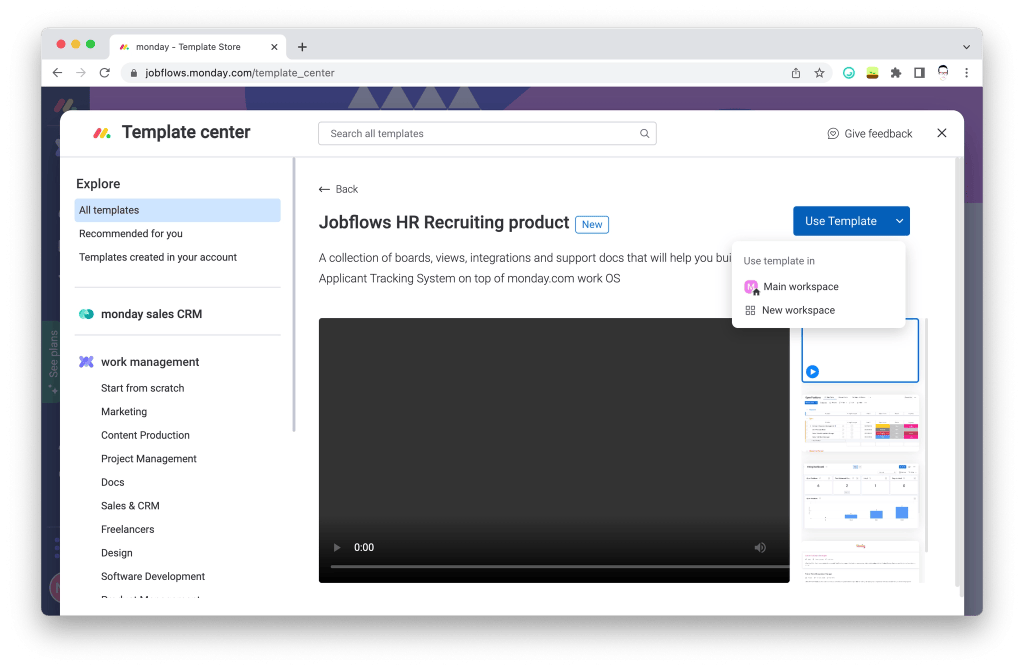The height and width of the screenshot is (670, 1024).
Task: Open work management category
Action: click(x=139, y=362)
